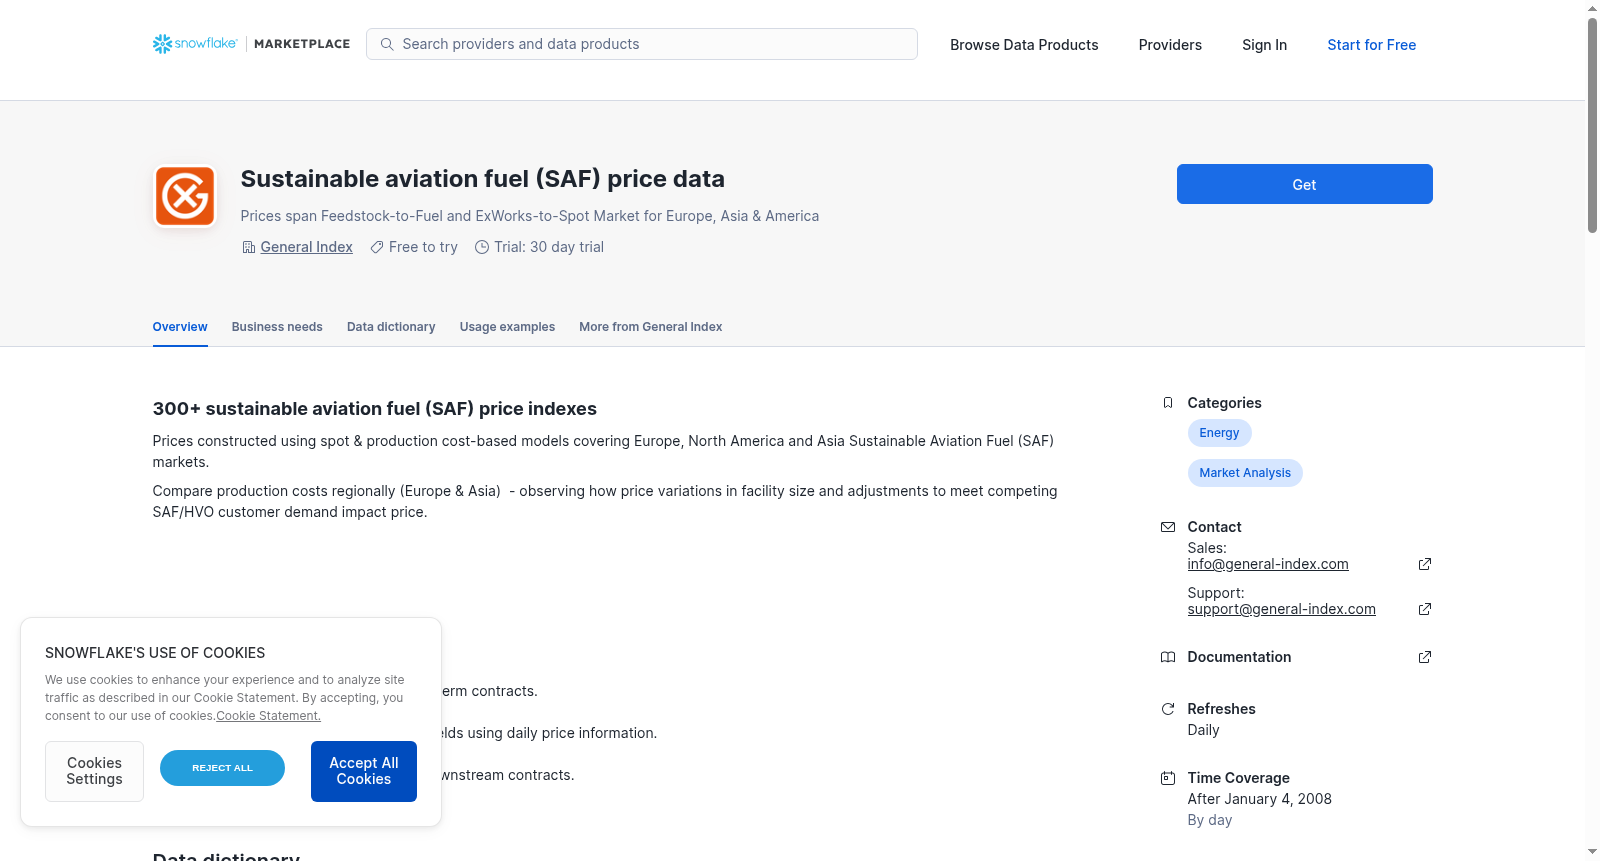Click the 'By day' text
The image size is (1600, 861).
1210,820
